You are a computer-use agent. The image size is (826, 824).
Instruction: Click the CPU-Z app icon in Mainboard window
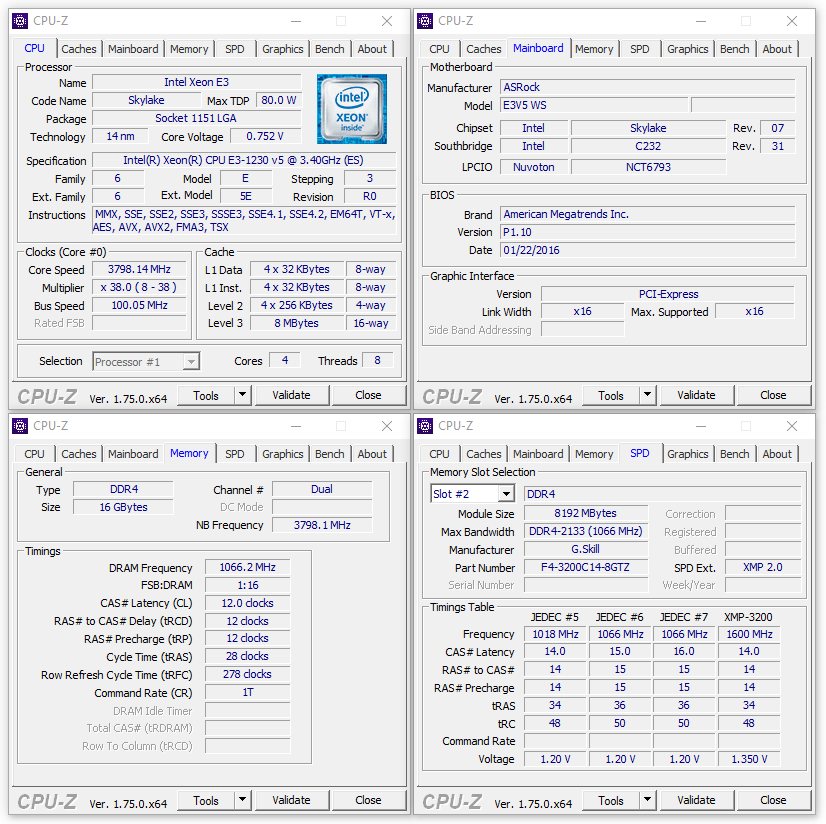pyautogui.click(x=425, y=21)
